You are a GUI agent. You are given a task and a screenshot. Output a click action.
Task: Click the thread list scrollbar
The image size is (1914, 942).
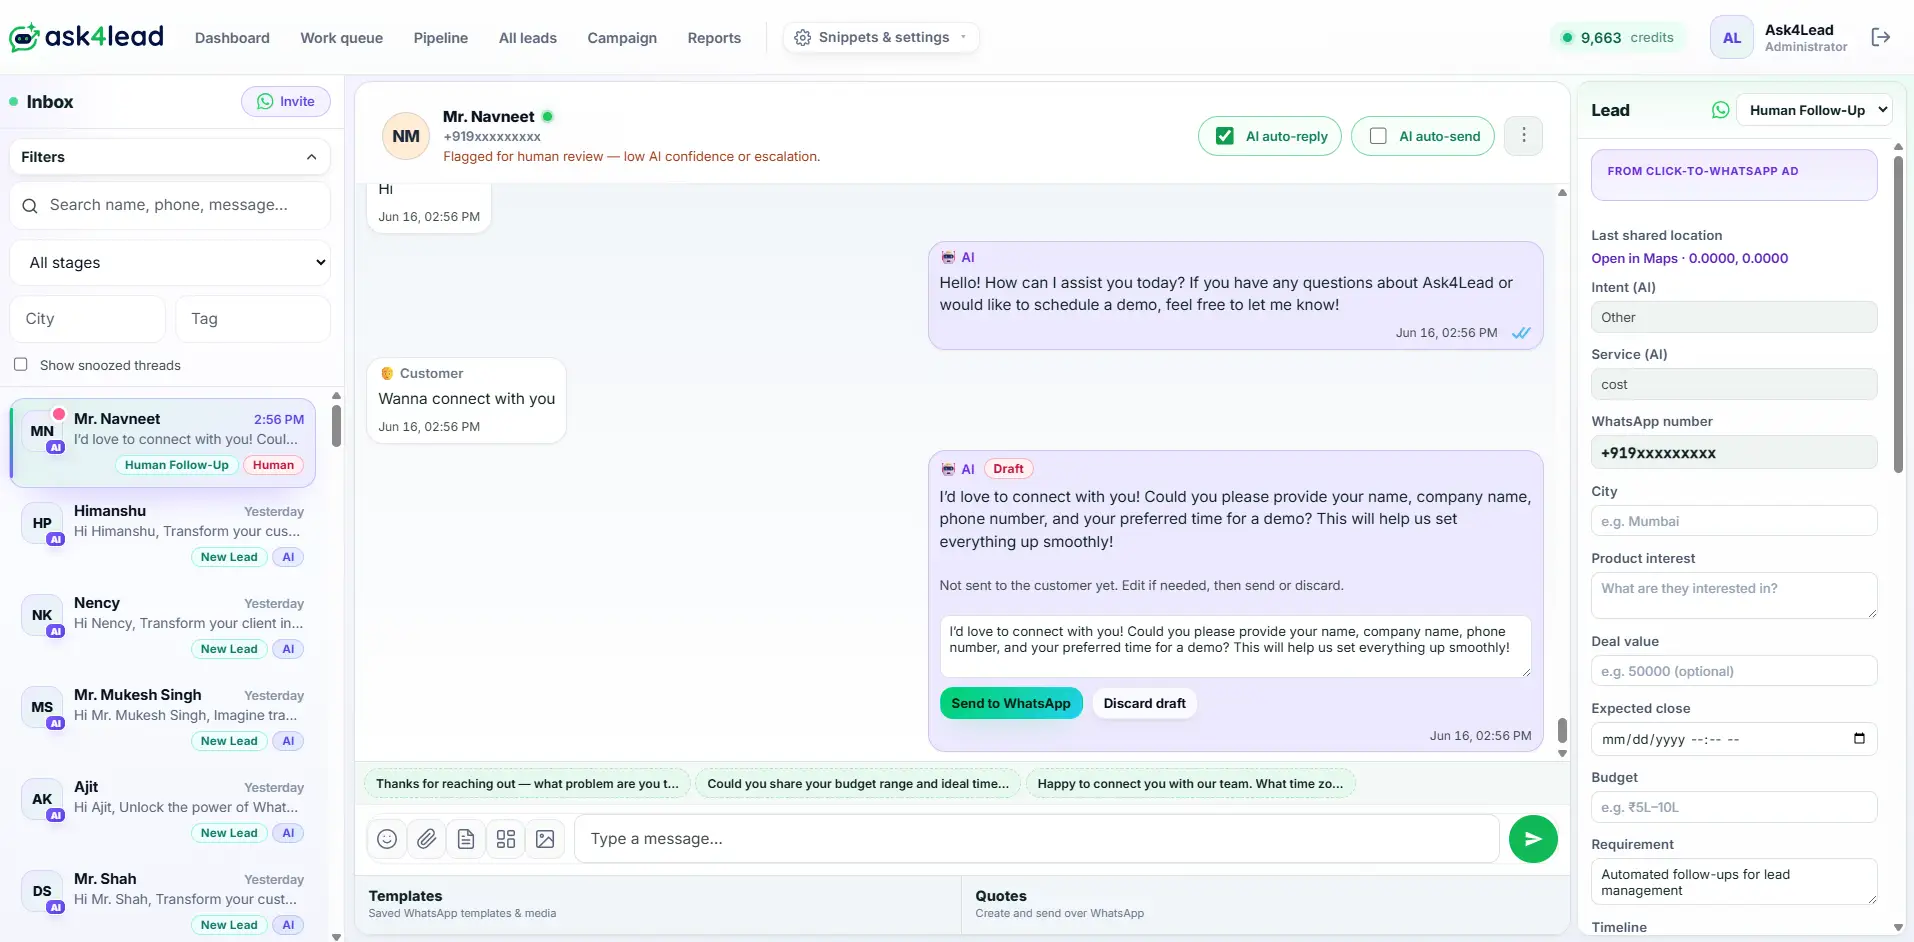336,426
